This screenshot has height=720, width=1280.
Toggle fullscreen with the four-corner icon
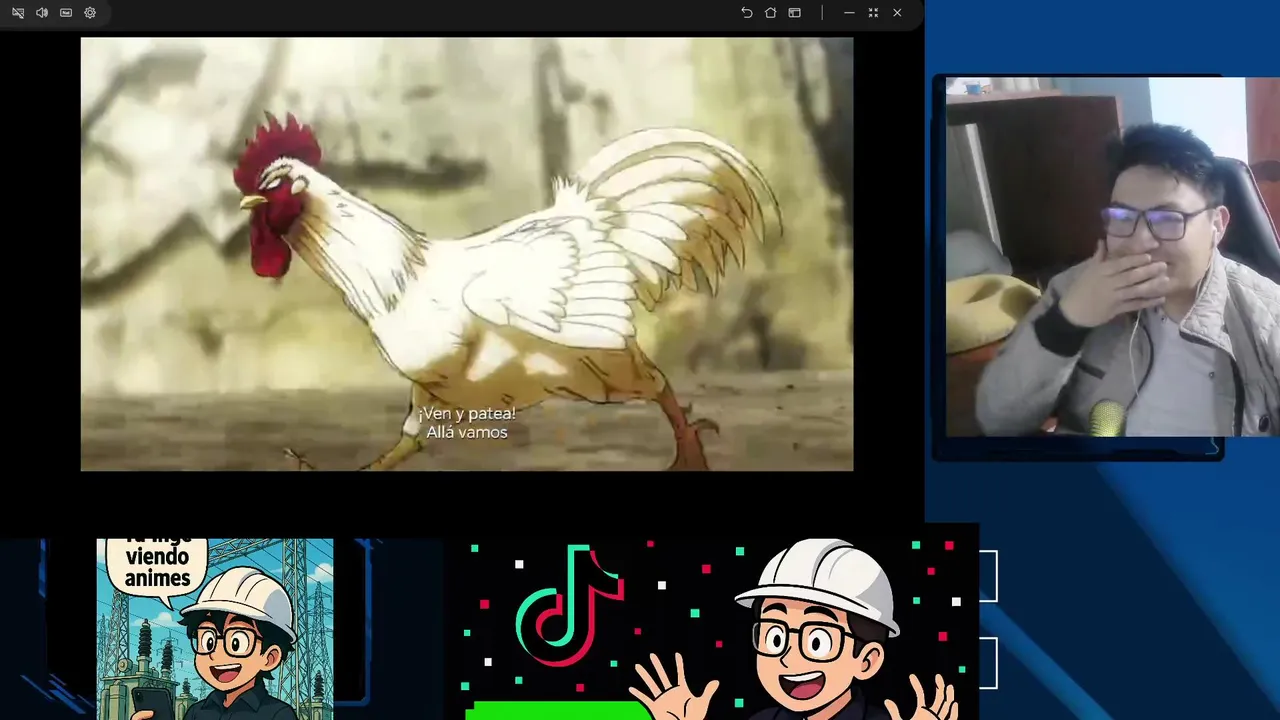pos(873,13)
